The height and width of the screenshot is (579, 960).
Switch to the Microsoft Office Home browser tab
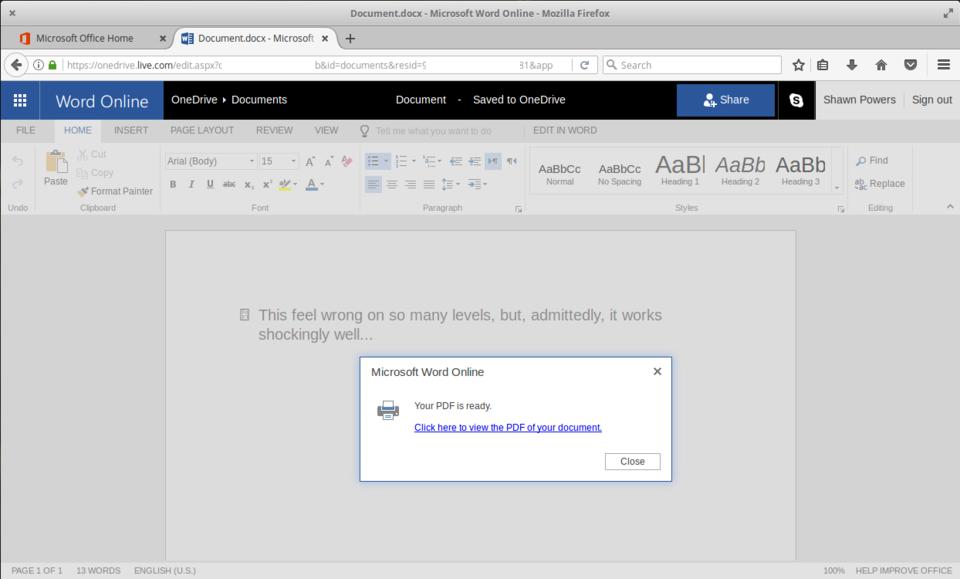[85, 38]
